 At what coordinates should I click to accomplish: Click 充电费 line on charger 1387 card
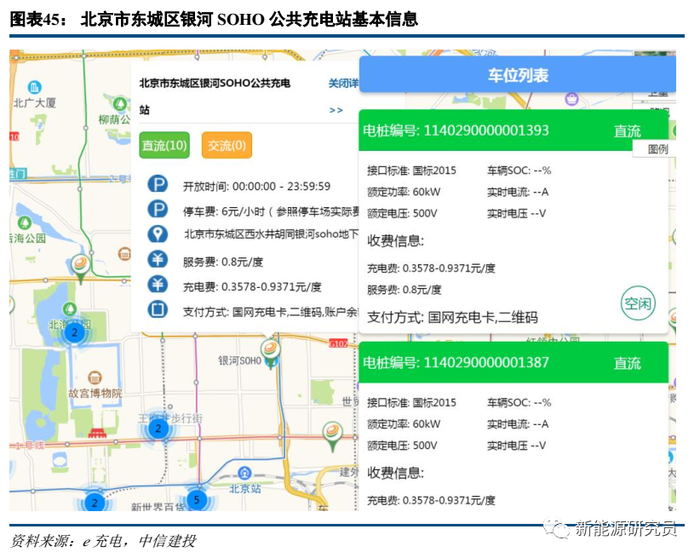click(x=431, y=501)
